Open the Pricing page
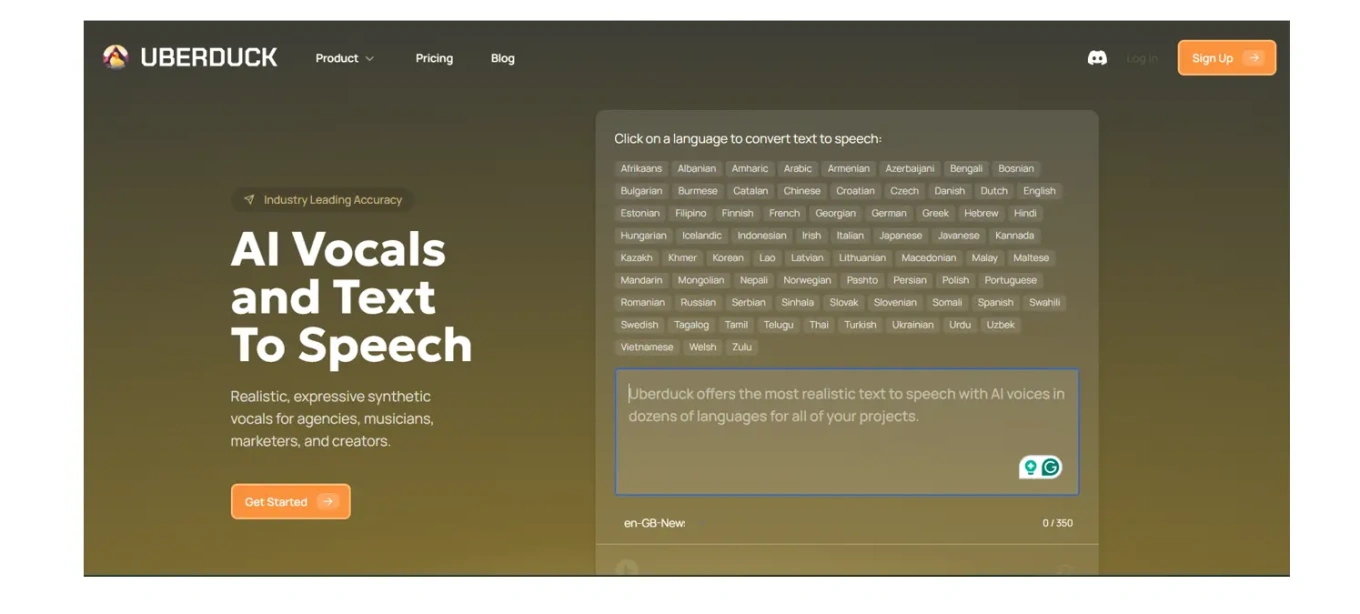Viewport: 1360px width, 614px height. point(434,58)
